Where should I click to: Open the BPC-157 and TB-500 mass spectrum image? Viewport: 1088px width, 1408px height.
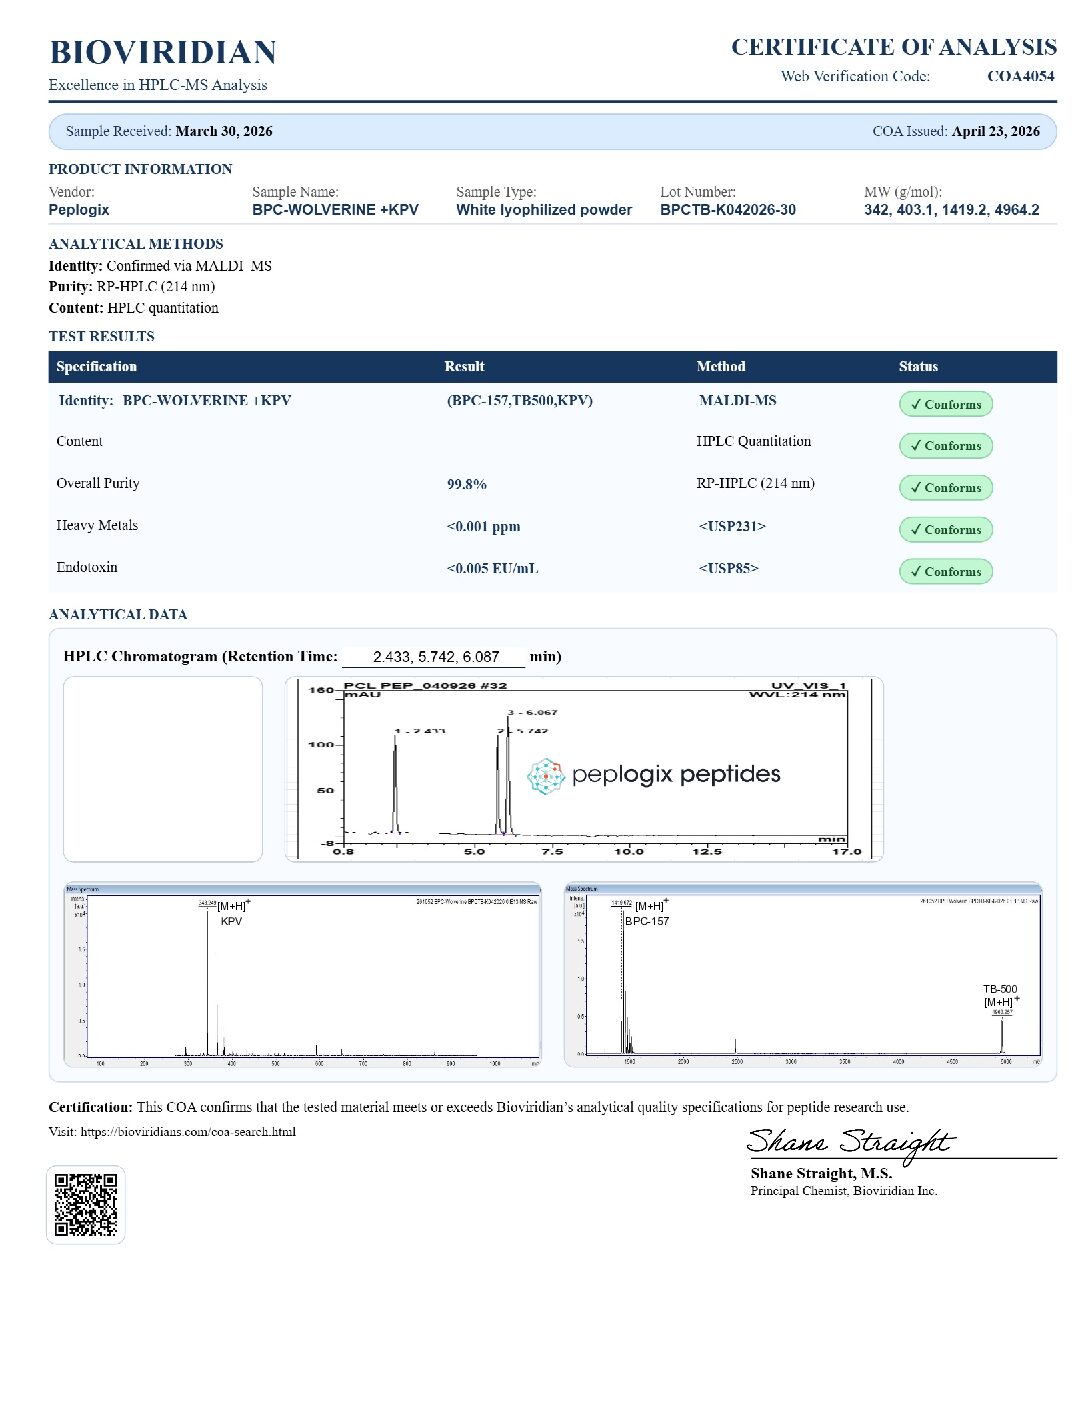(x=803, y=974)
